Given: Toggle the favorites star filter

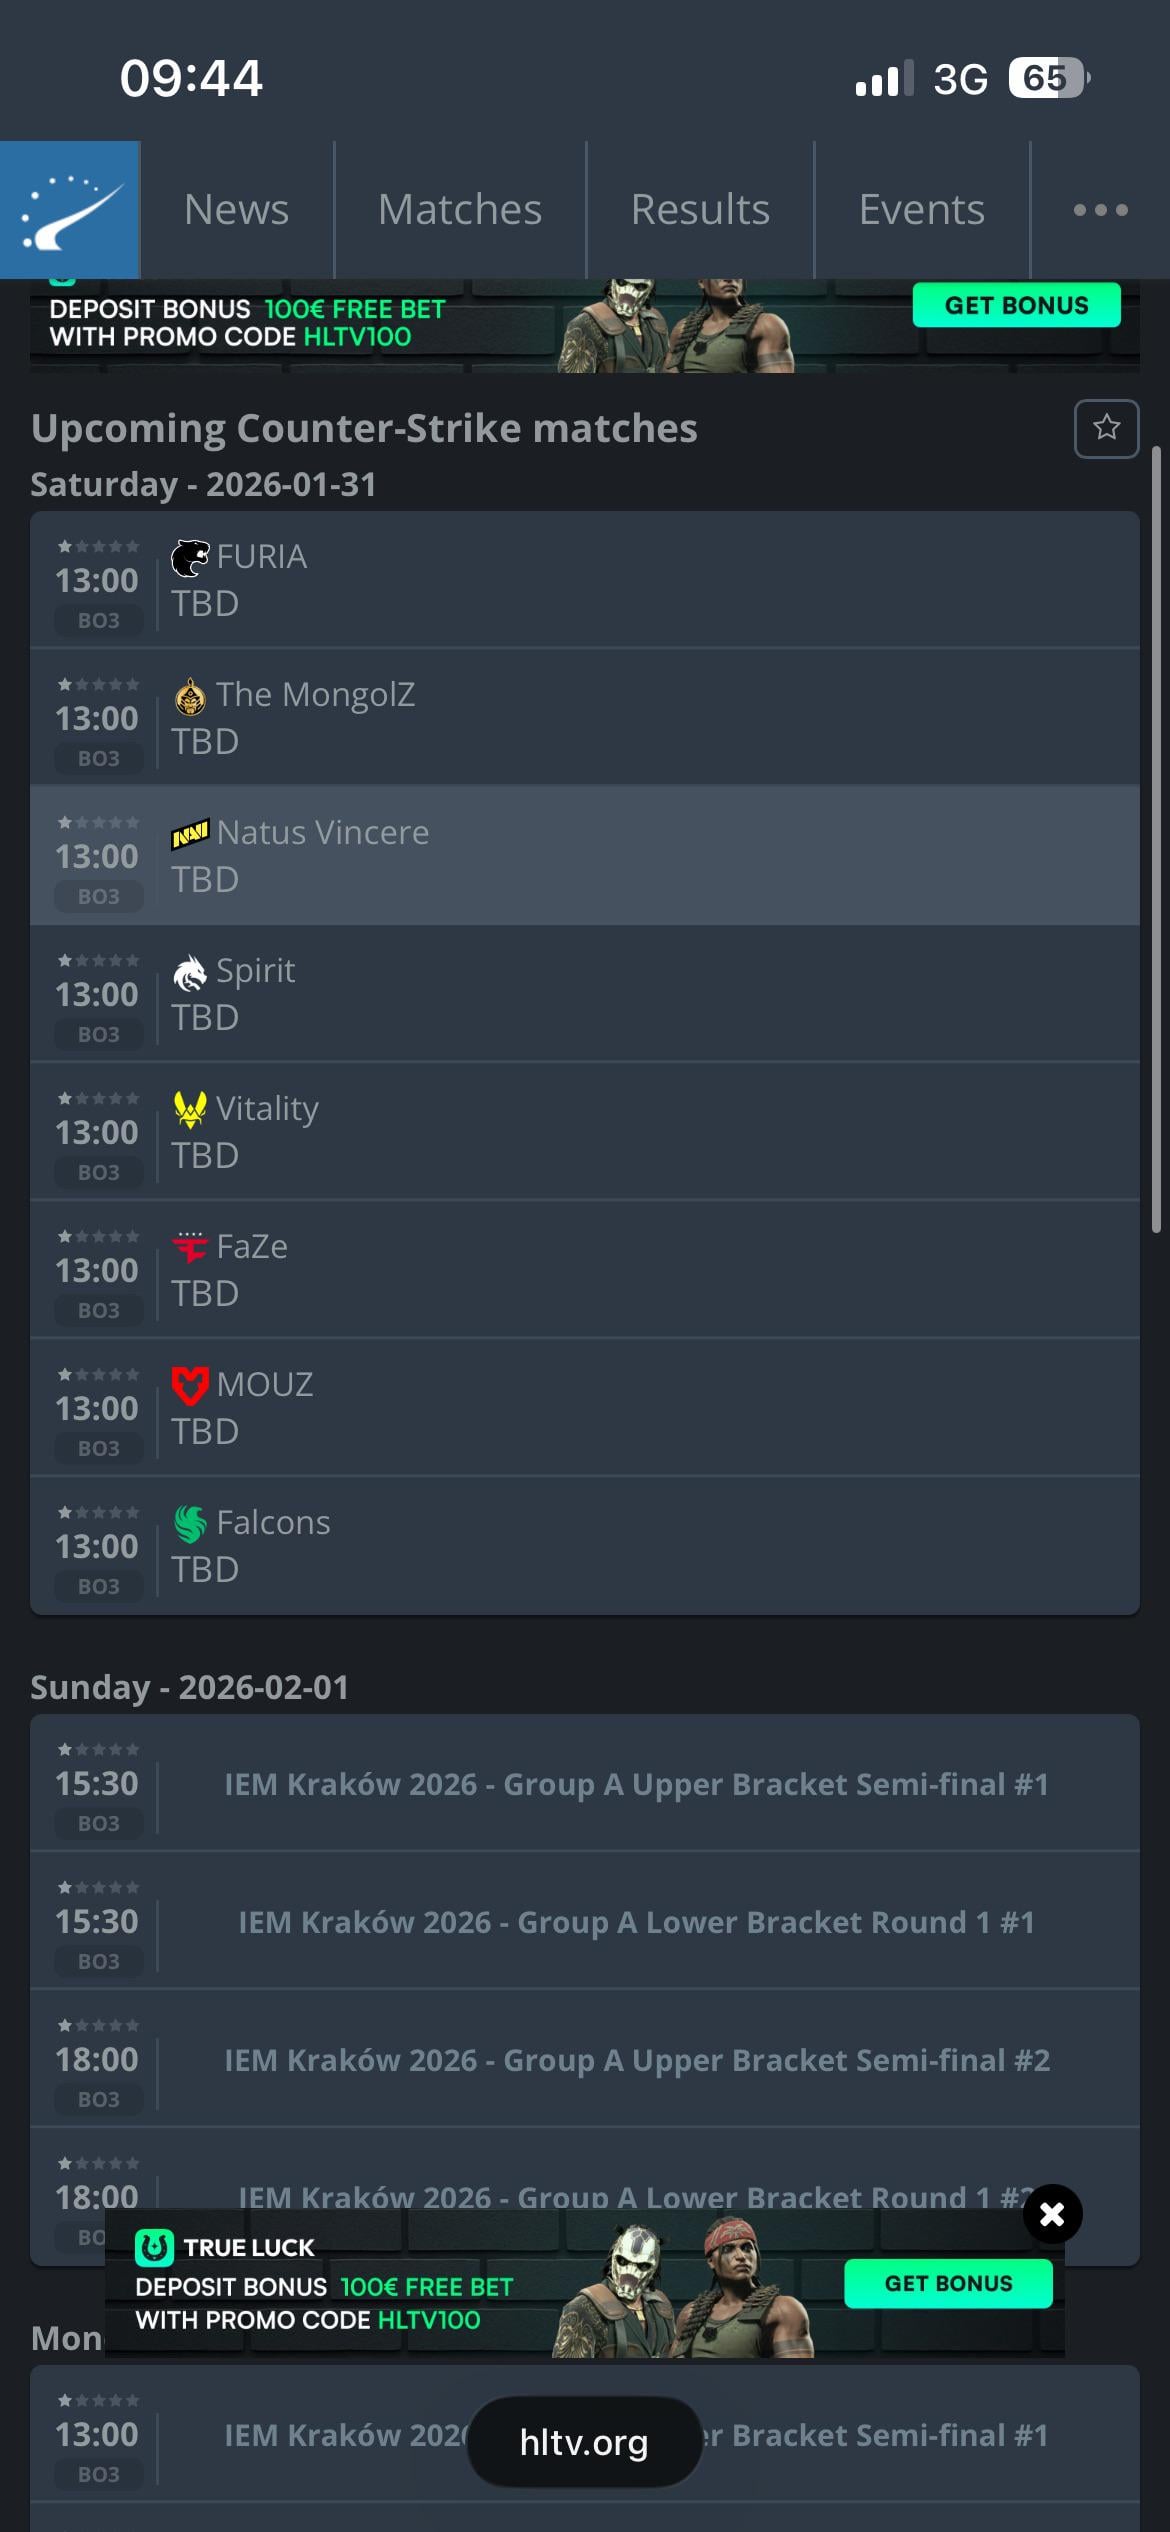Looking at the screenshot, I should pyautogui.click(x=1106, y=429).
